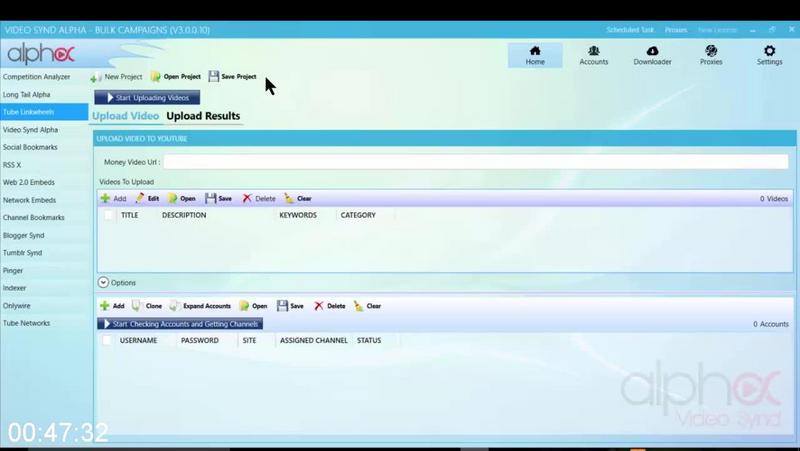Image resolution: width=800 pixels, height=451 pixels.
Task: Start Uploading Videos
Action: pos(147,97)
